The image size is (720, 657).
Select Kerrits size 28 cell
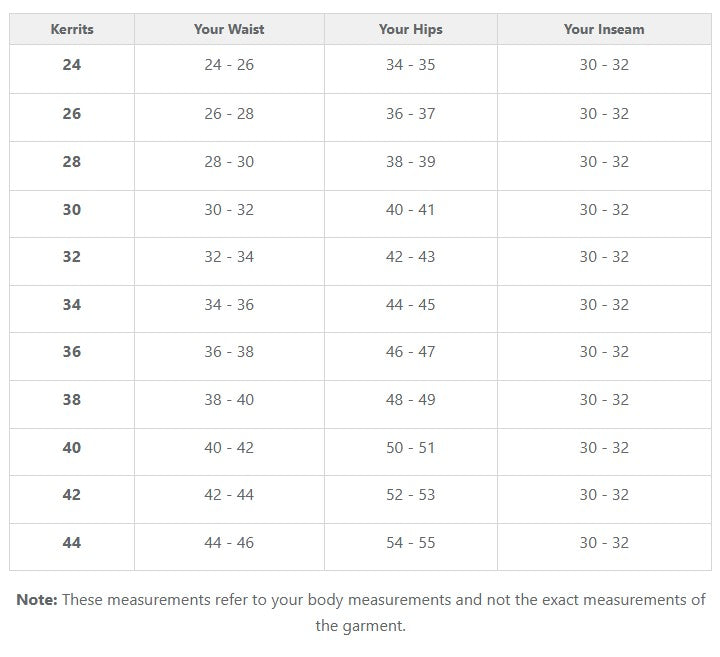click(72, 161)
